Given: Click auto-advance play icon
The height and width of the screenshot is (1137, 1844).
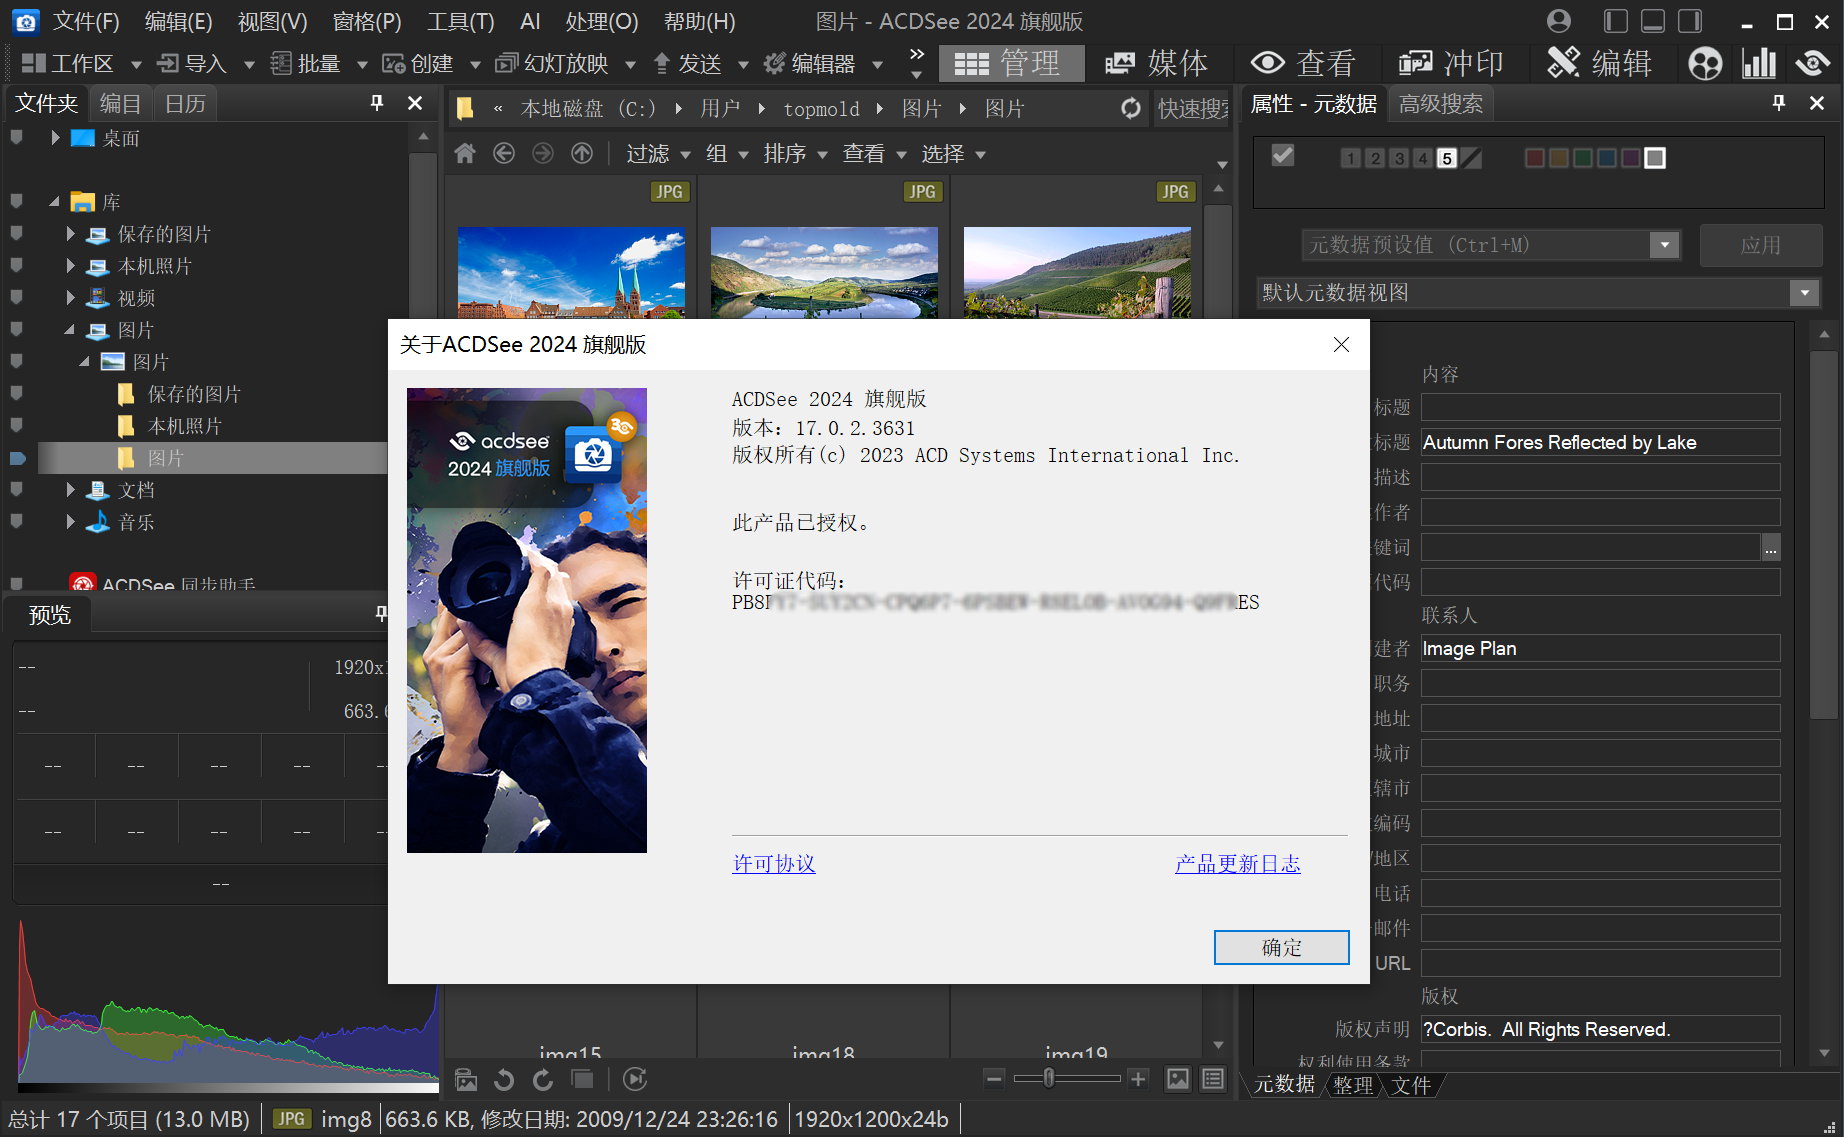Looking at the screenshot, I should tap(635, 1079).
